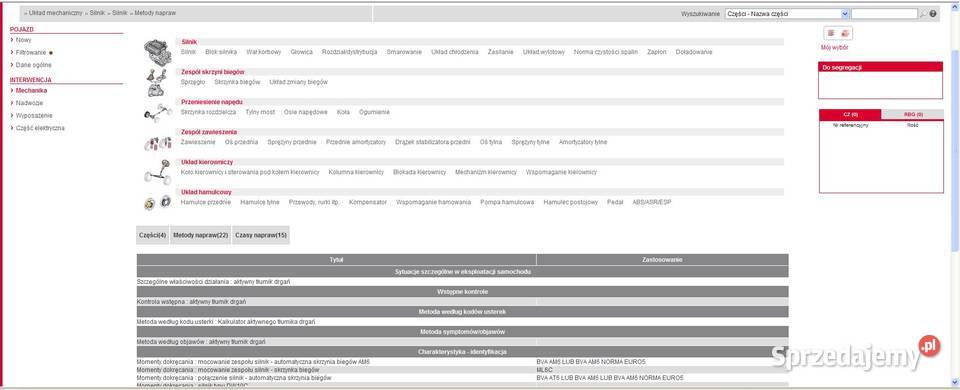Open the Hamulce przednie link
Viewport: 960px width, 390px height.
coord(206,202)
